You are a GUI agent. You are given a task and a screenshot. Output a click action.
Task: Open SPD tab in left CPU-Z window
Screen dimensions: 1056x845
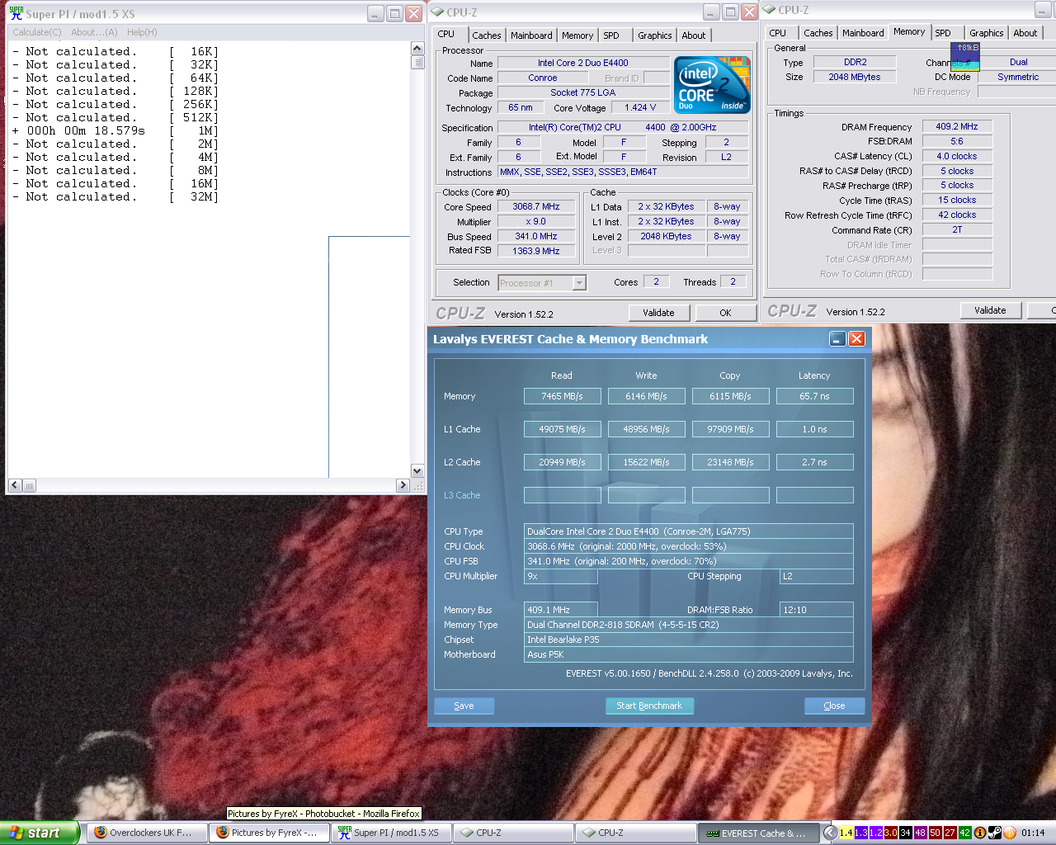coord(611,36)
